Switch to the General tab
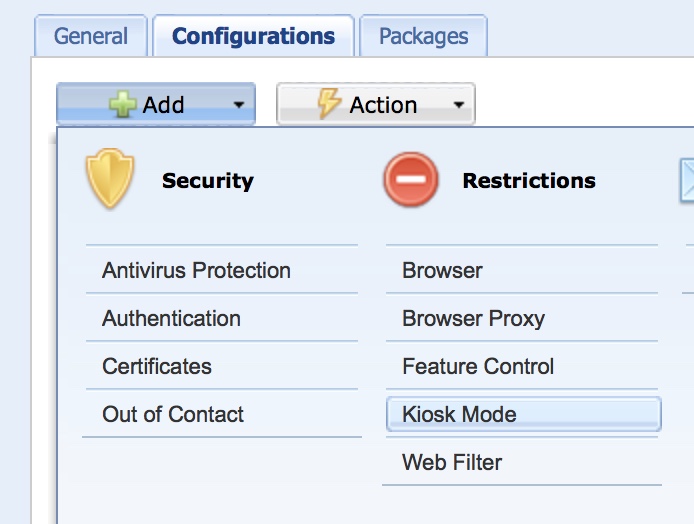 pyautogui.click(x=91, y=37)
